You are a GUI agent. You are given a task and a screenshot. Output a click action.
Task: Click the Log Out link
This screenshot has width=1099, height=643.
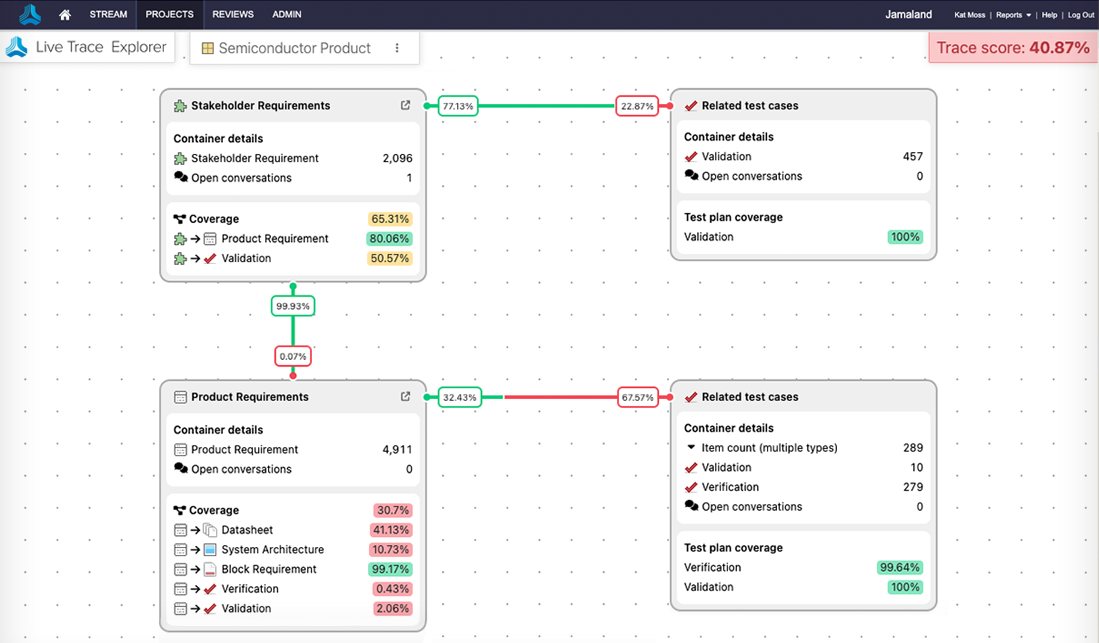tap(1080, 15)
